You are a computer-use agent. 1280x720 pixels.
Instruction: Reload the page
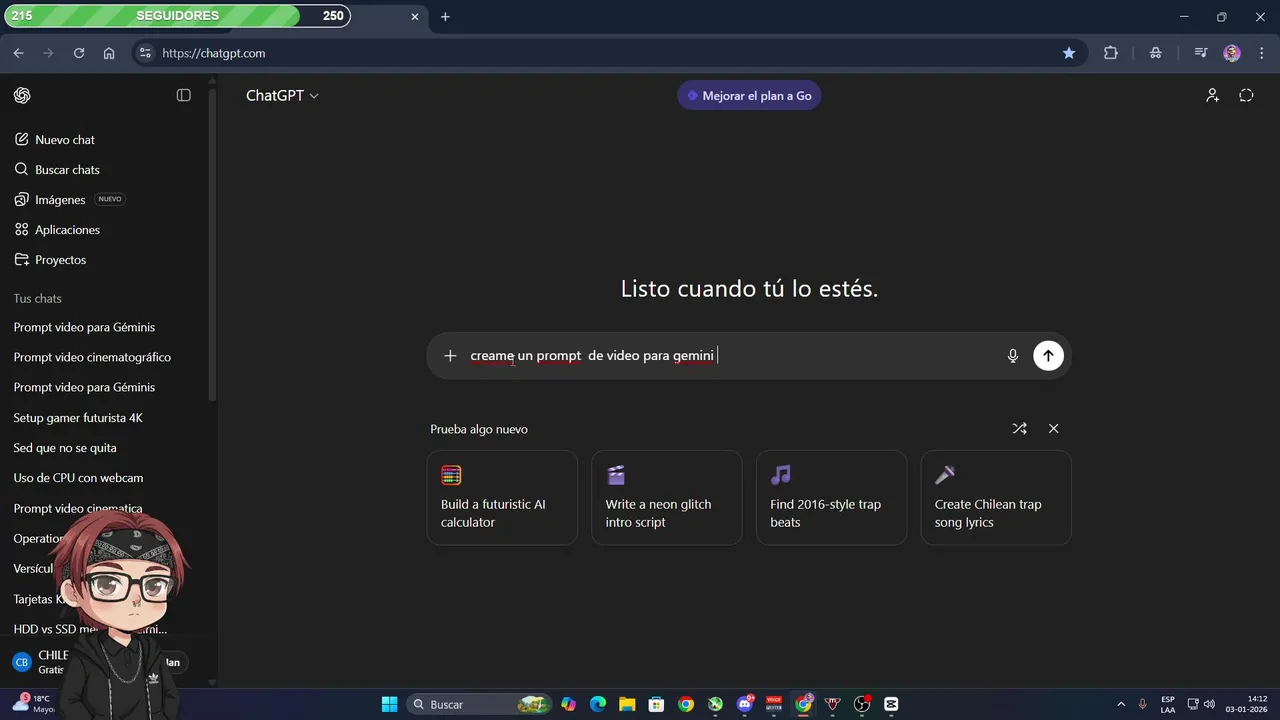tap(79, 53)
